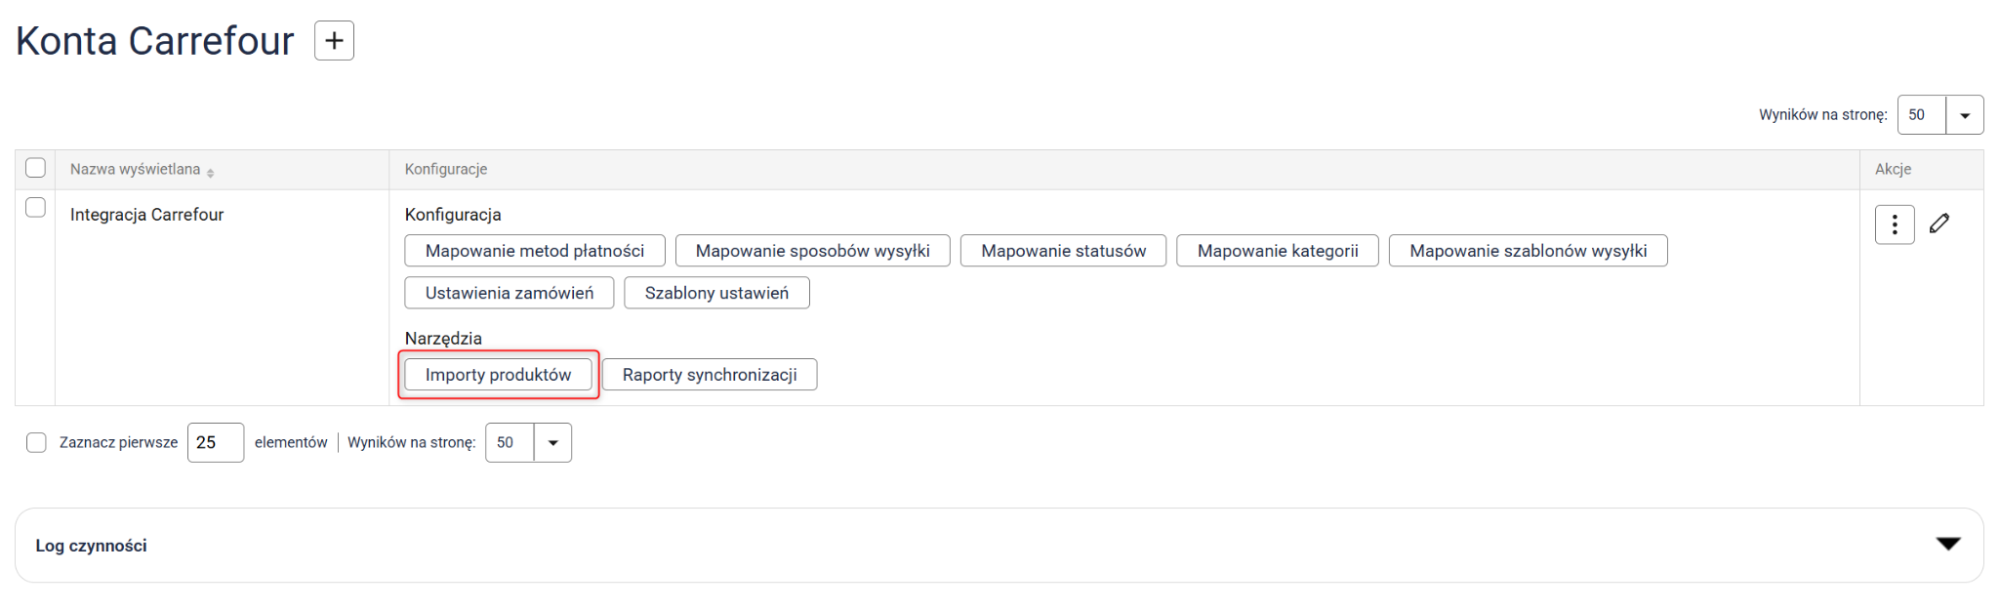The width and height of the screenshot is (1999, 599).
Task: Check the Integracja Carrefour row checkbox
Action: tap(36, 208)
